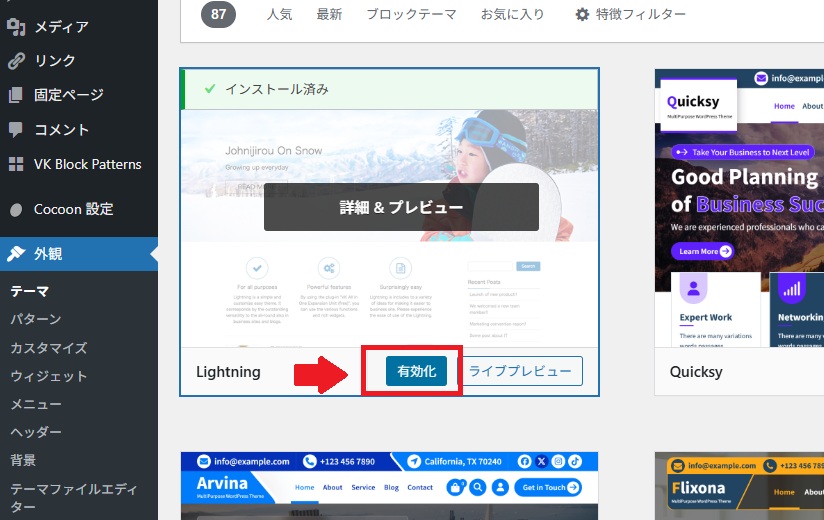Click the Comments speech bubble icon

pyautogui.click(x=16, y=129)
